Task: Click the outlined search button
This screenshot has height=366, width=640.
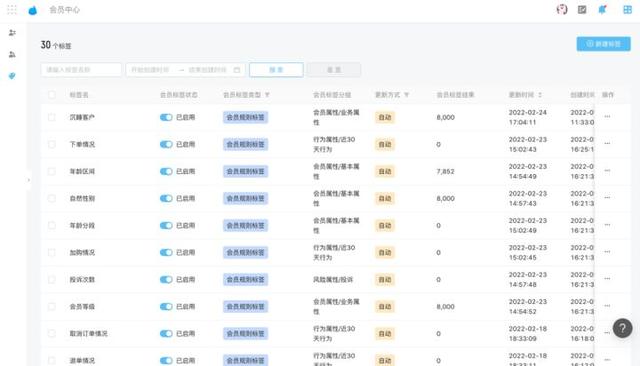Action: tap(276, 70)
